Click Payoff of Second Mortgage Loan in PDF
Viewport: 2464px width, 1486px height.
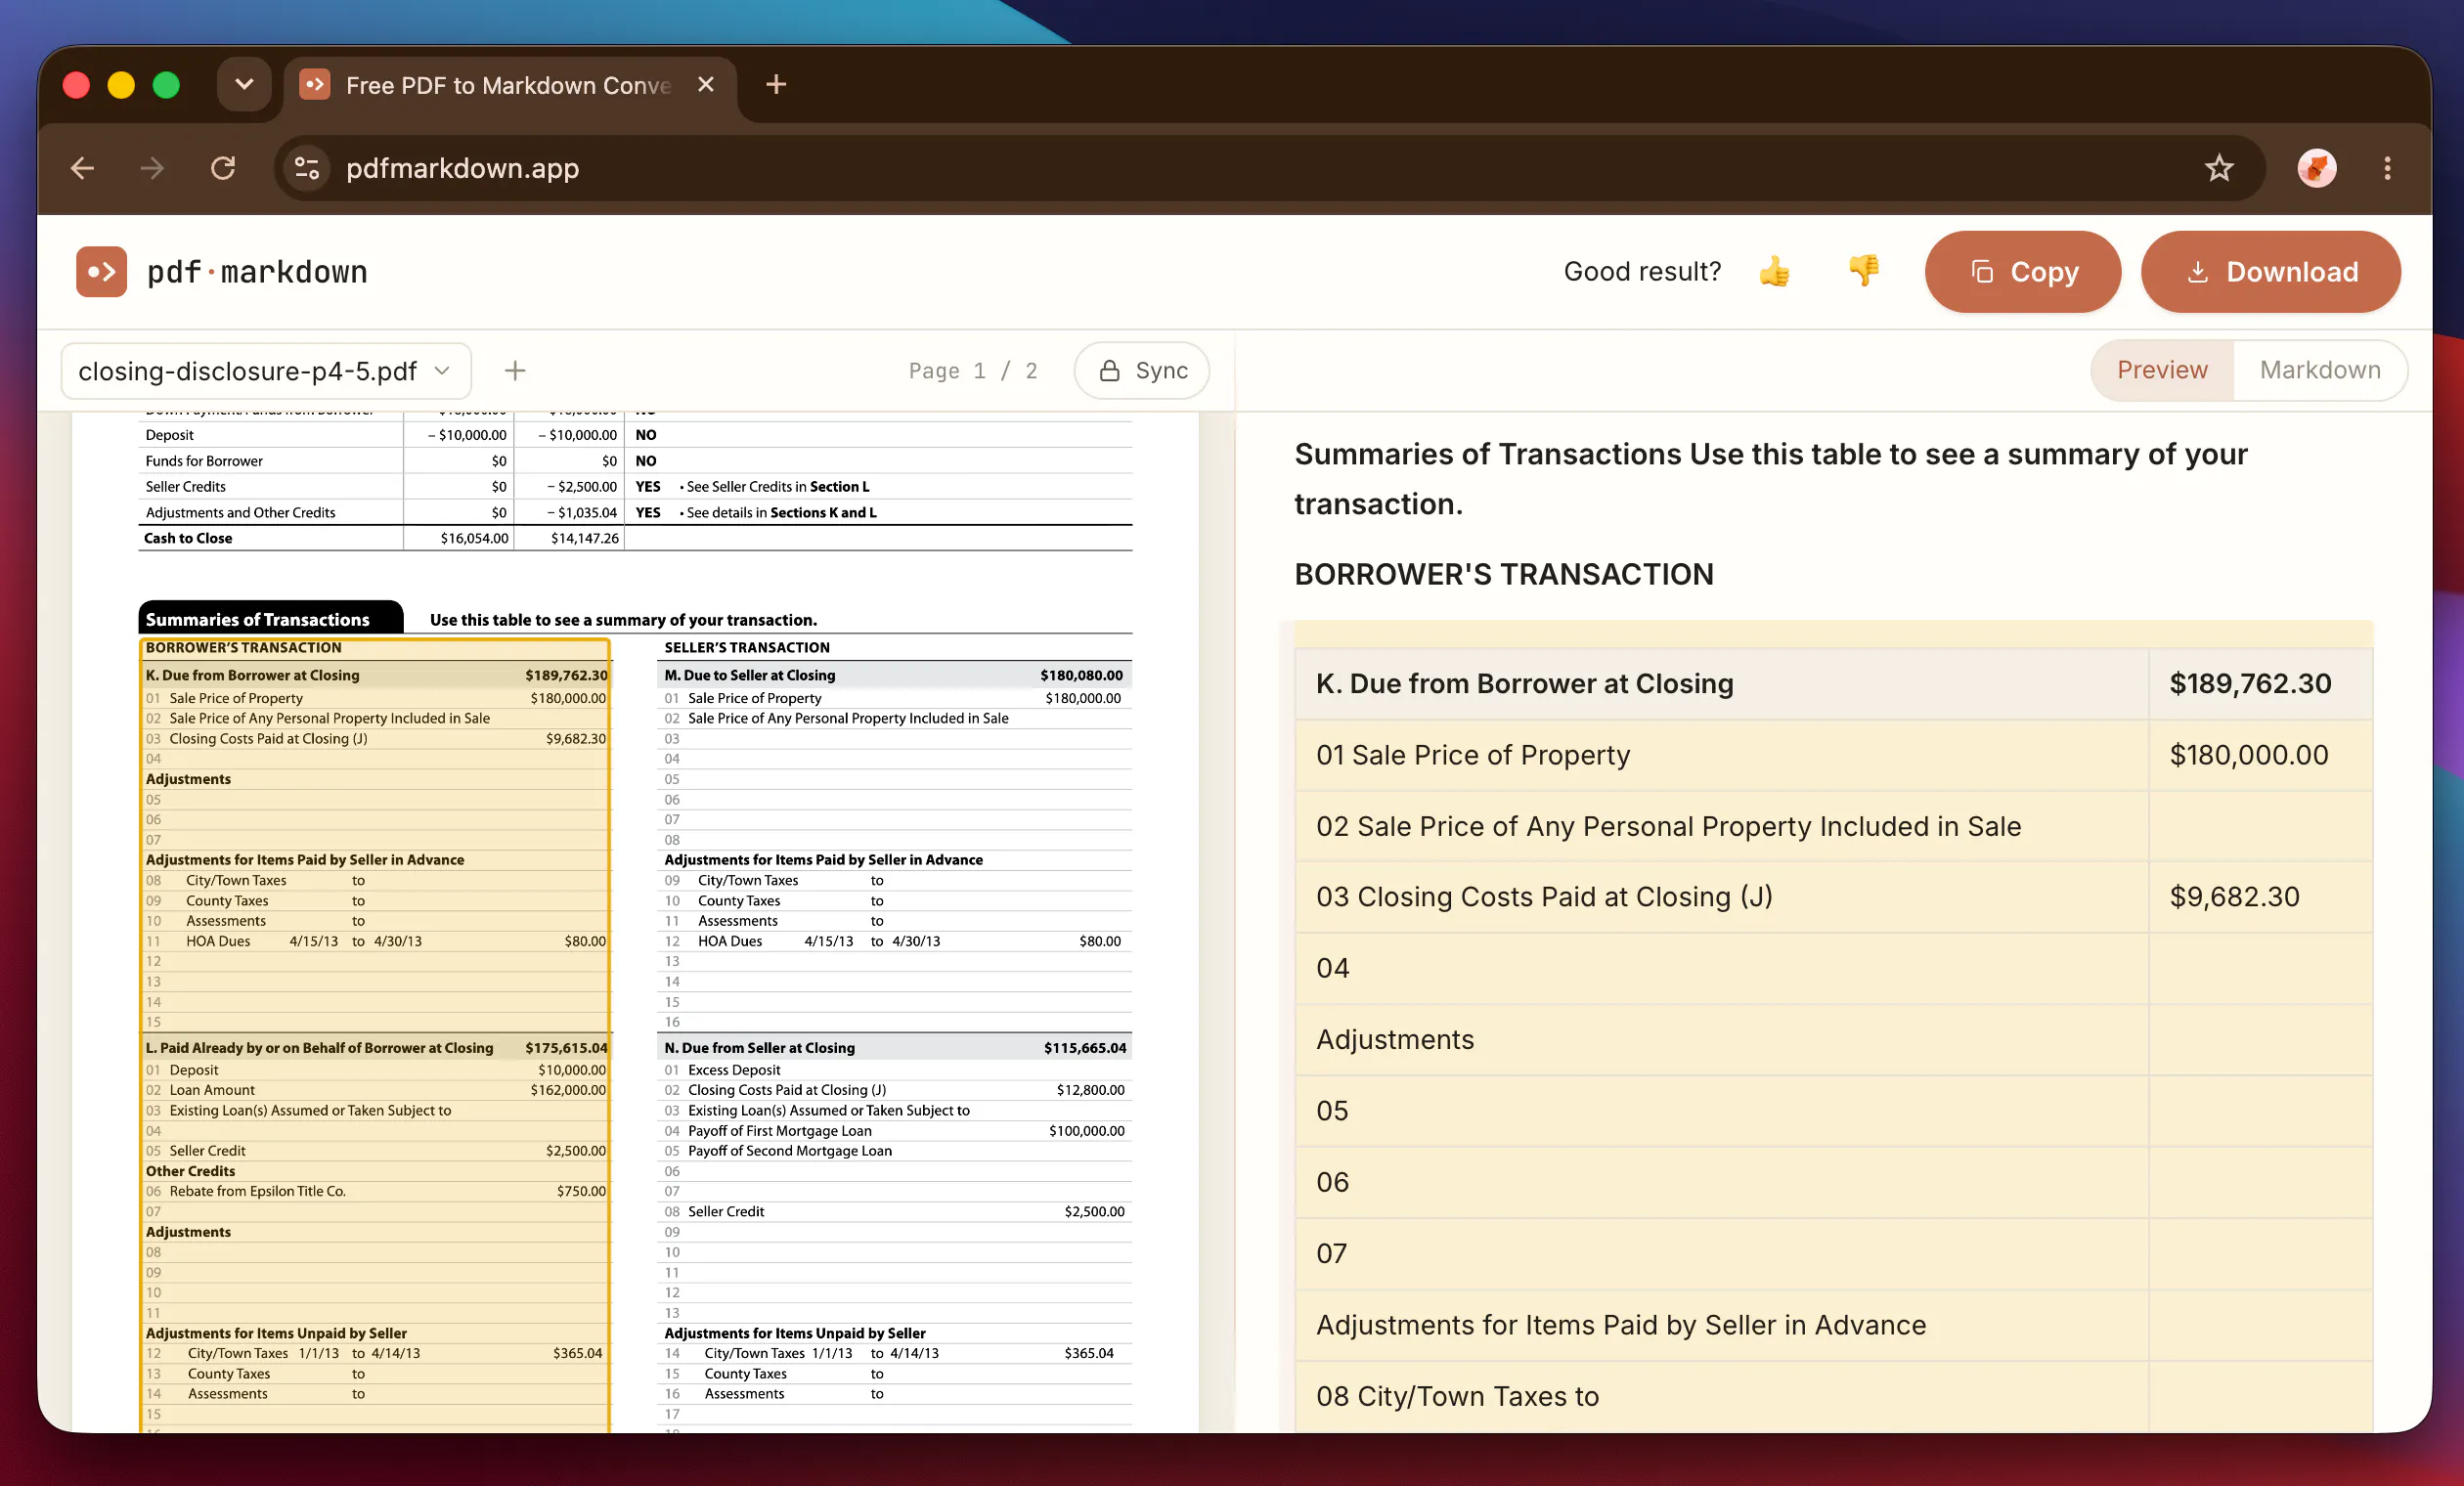click(790, 1151)
